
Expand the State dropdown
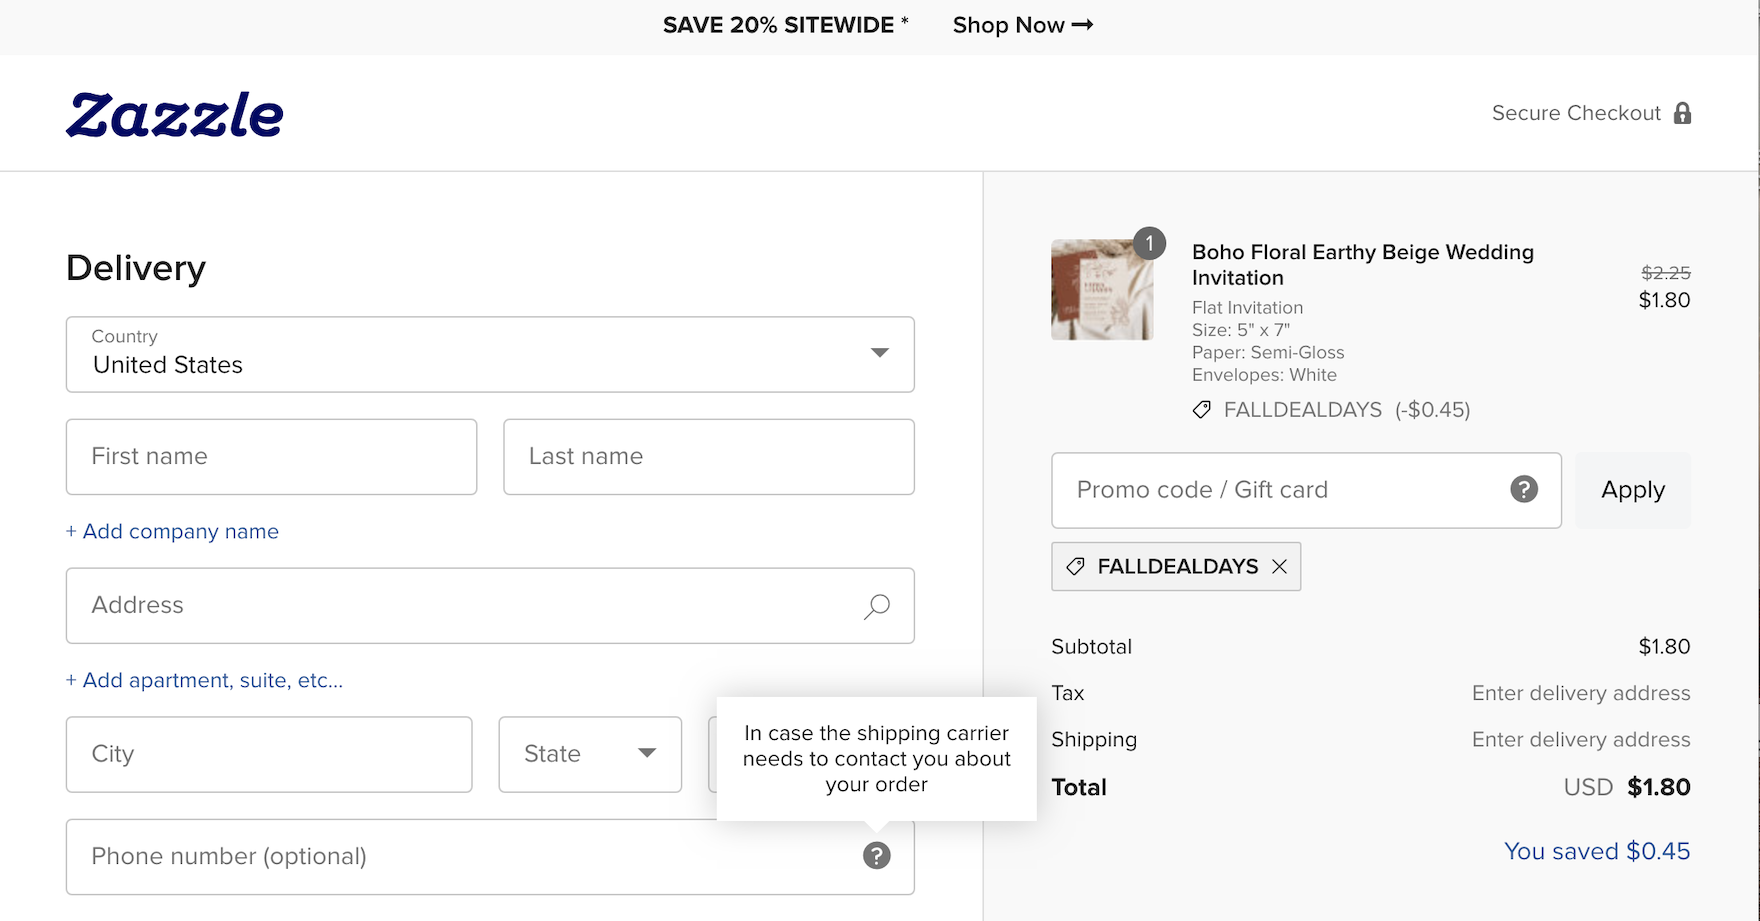[x=590, y=754]
